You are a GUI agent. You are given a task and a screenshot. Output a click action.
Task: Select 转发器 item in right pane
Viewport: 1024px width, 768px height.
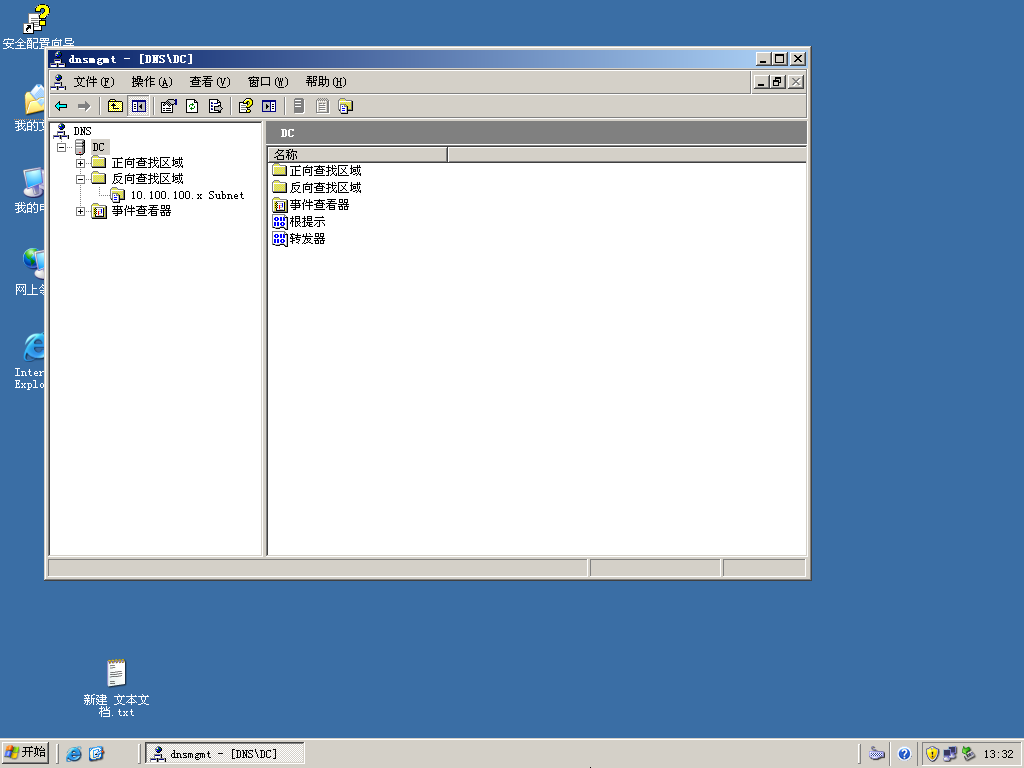pyautogui.click(x=299, y=238)
